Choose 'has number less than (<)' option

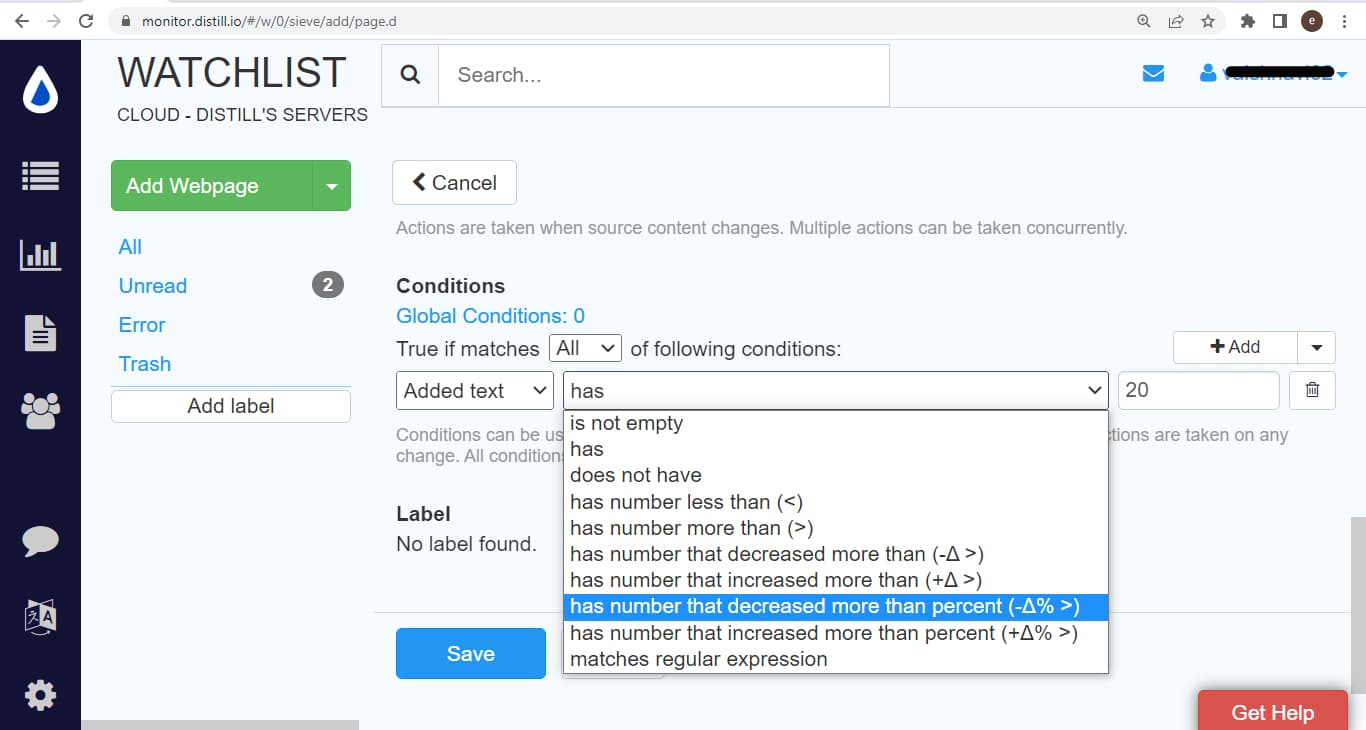(x=686, y=502)
